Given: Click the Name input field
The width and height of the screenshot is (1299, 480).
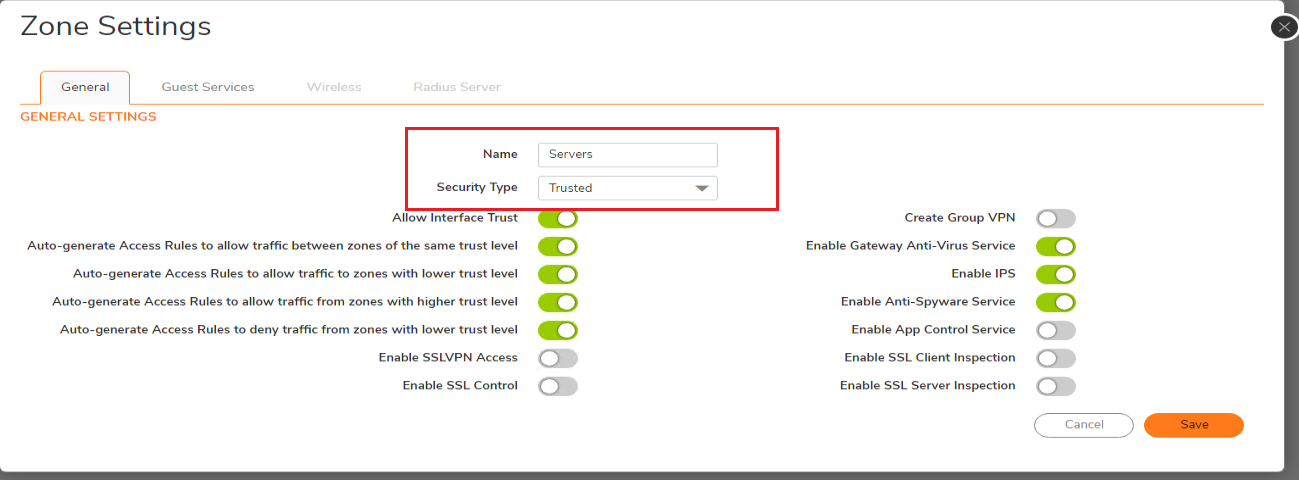Looking at the screenshot, I should 627,155.
